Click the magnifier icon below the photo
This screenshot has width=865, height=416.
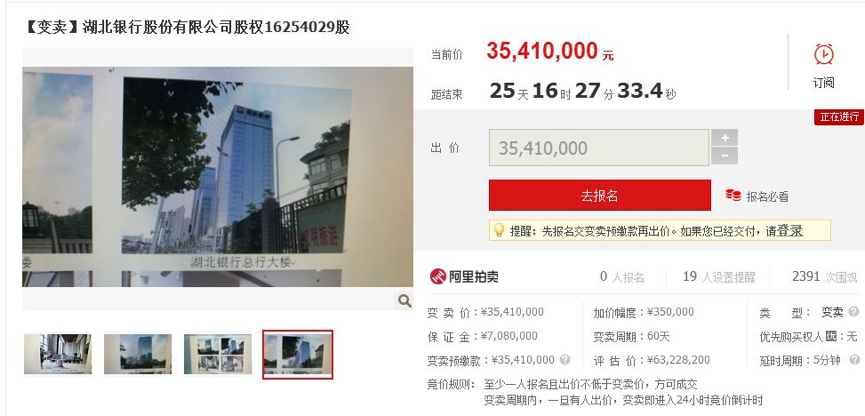pos(404,301)
